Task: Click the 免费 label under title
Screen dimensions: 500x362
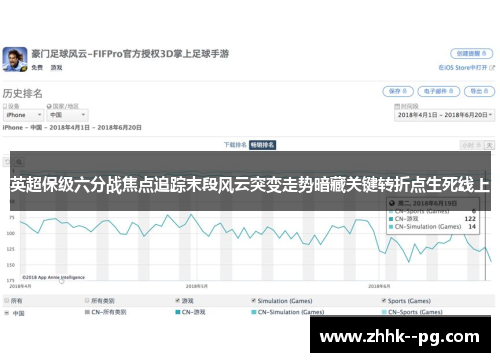Action: (x=37, y=68)
